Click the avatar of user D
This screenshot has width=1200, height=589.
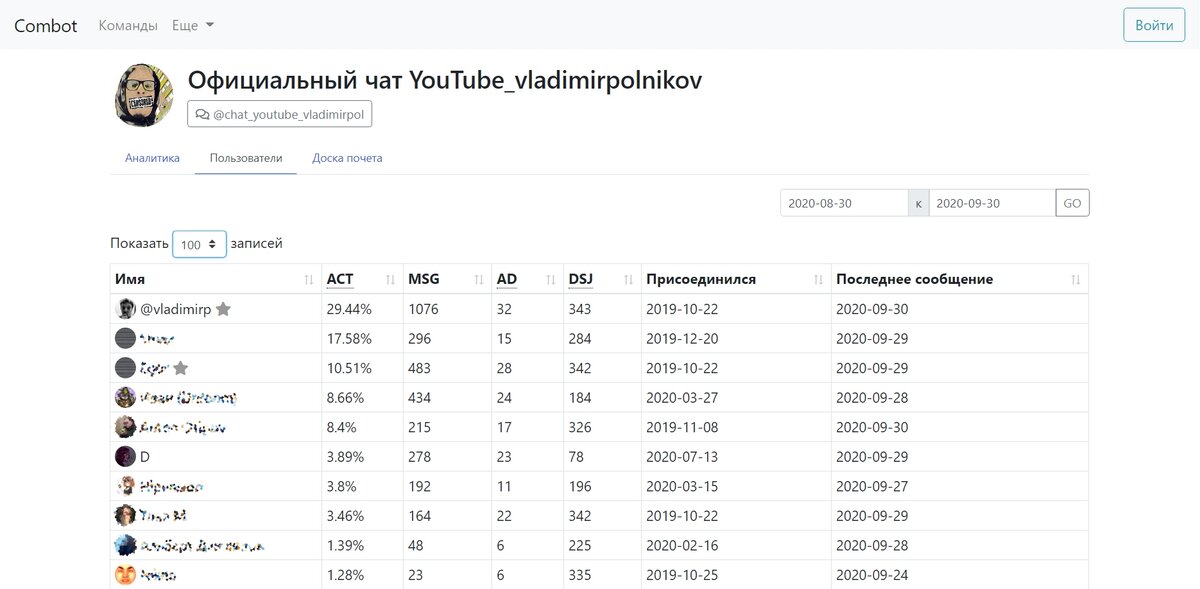click(x=125, y=457)
